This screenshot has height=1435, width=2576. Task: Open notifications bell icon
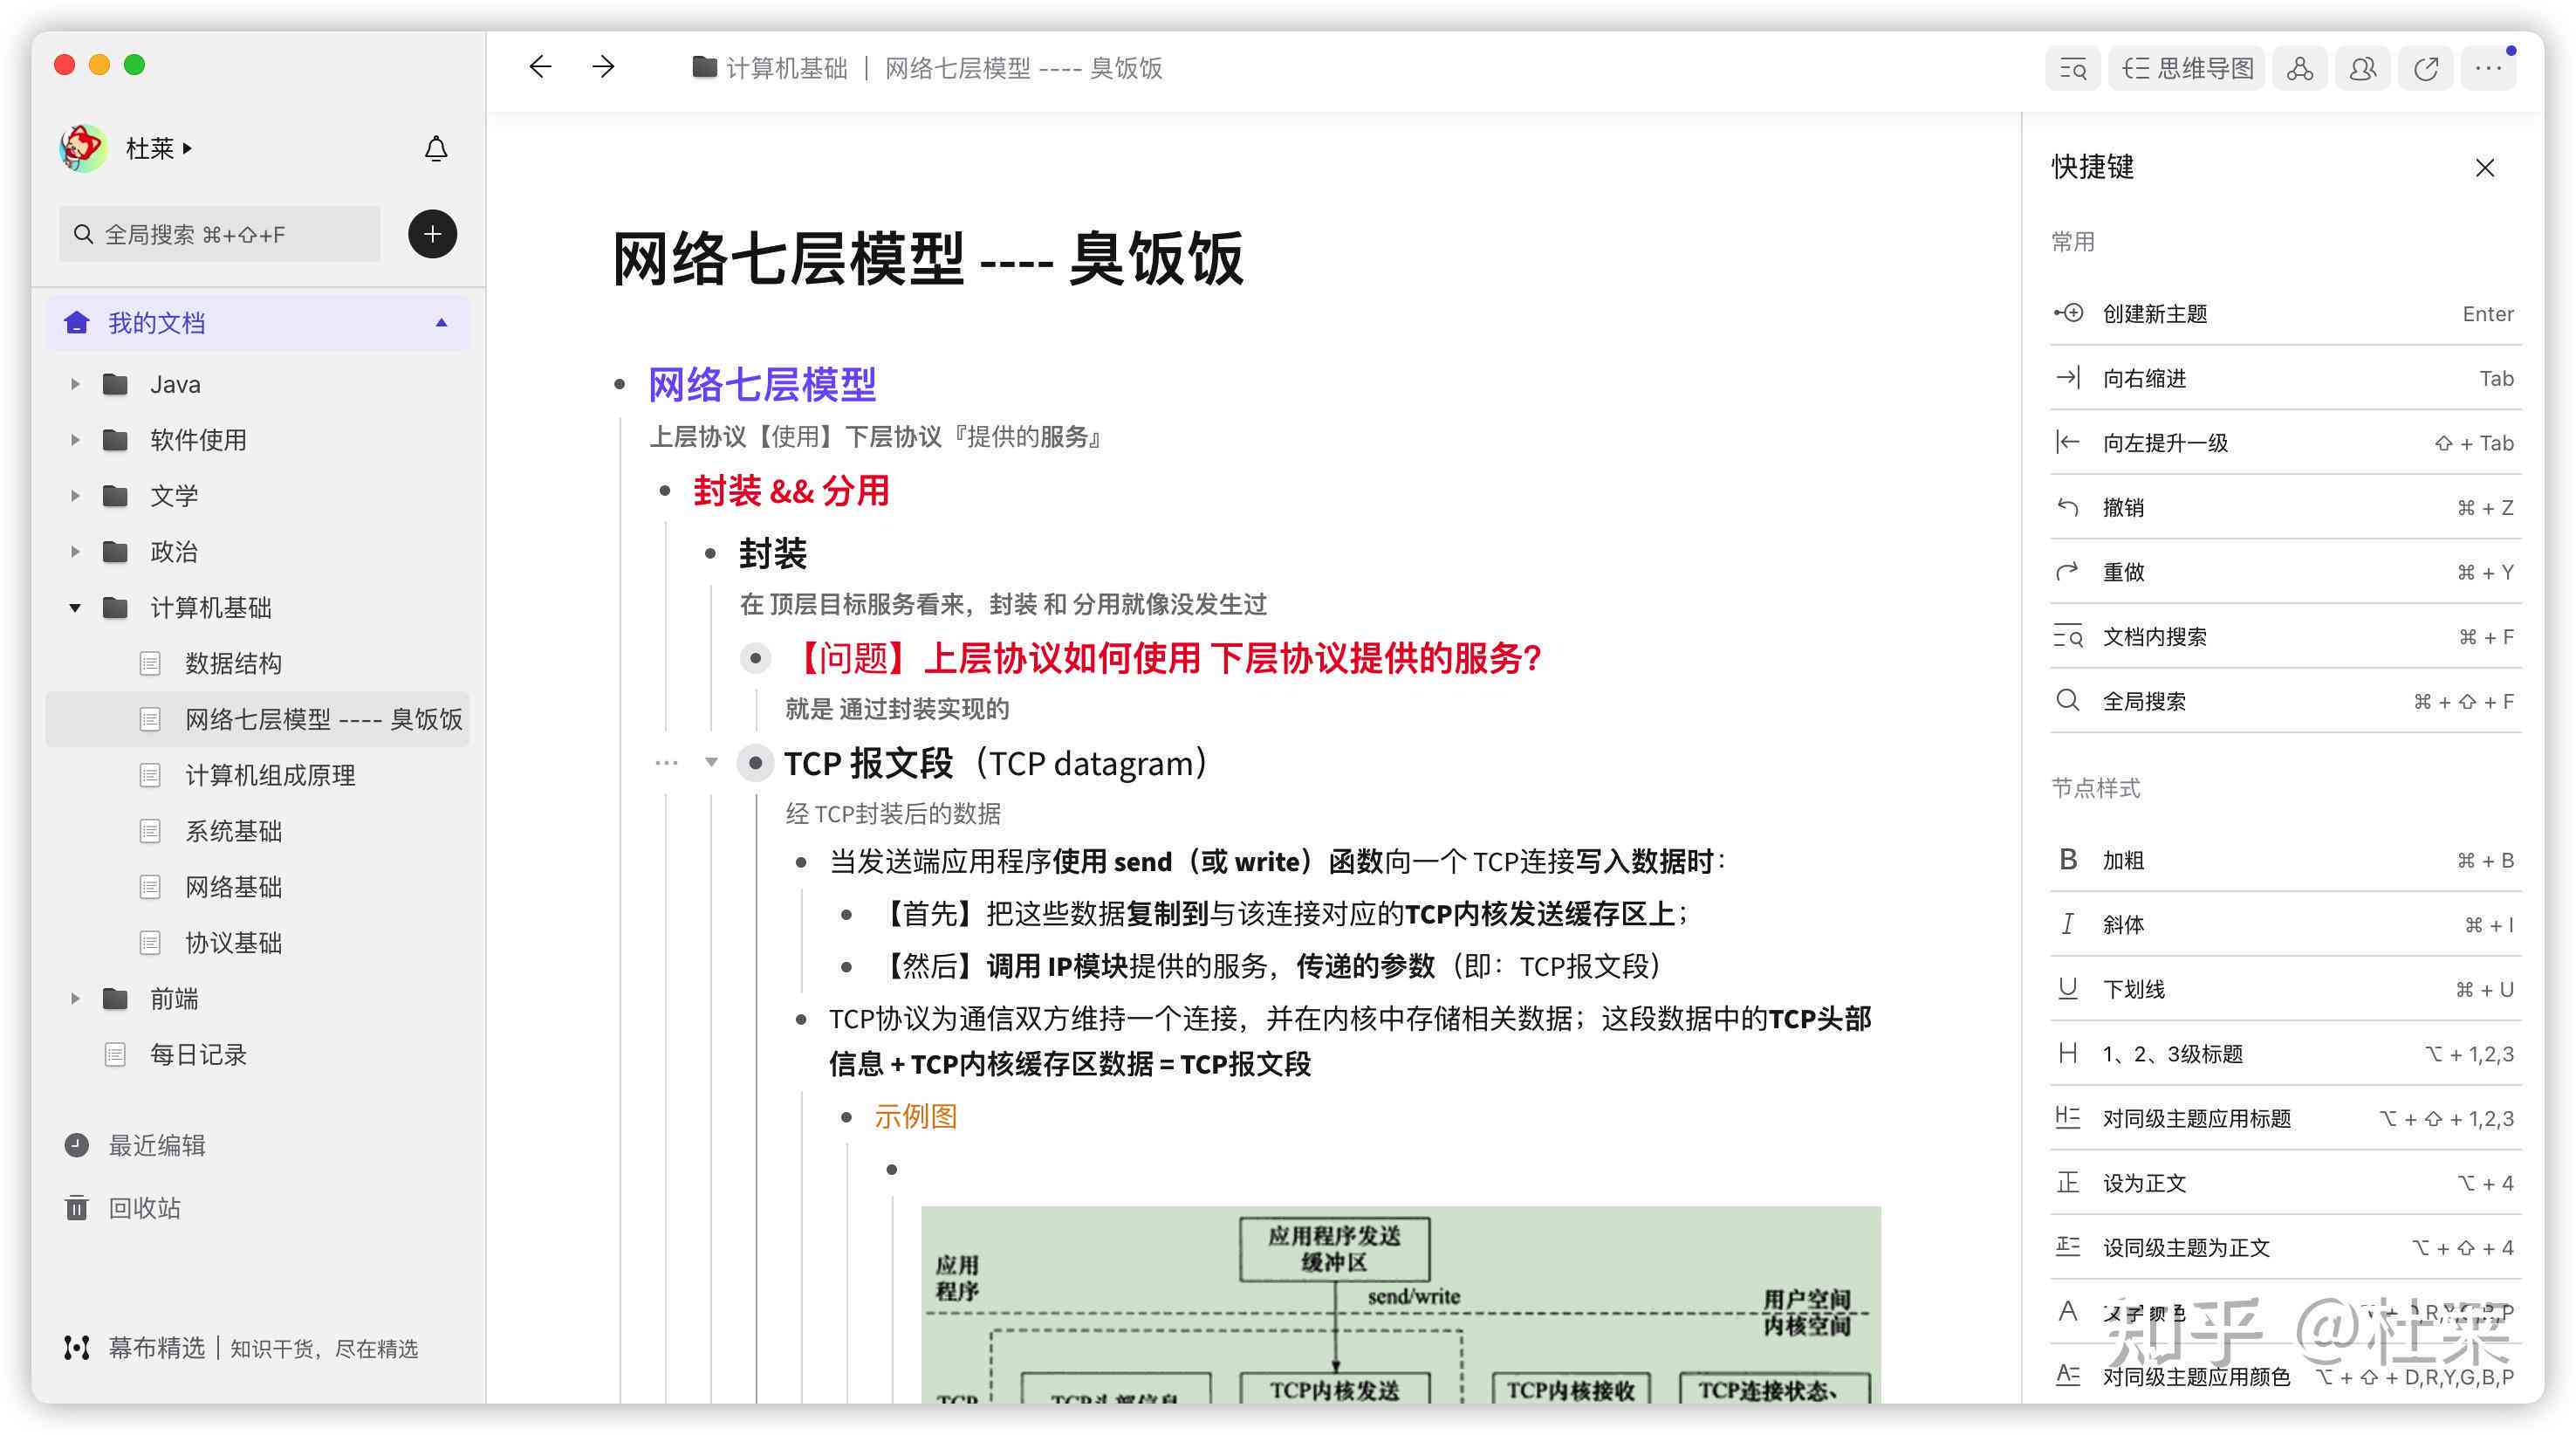pyautogui.click(x=436, y=149)
